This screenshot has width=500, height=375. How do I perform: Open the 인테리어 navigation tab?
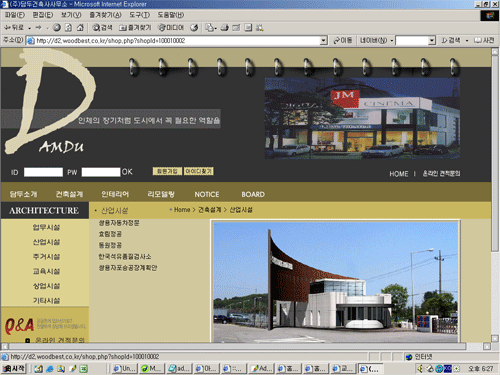pyautogui.click(x=115, y=194)
